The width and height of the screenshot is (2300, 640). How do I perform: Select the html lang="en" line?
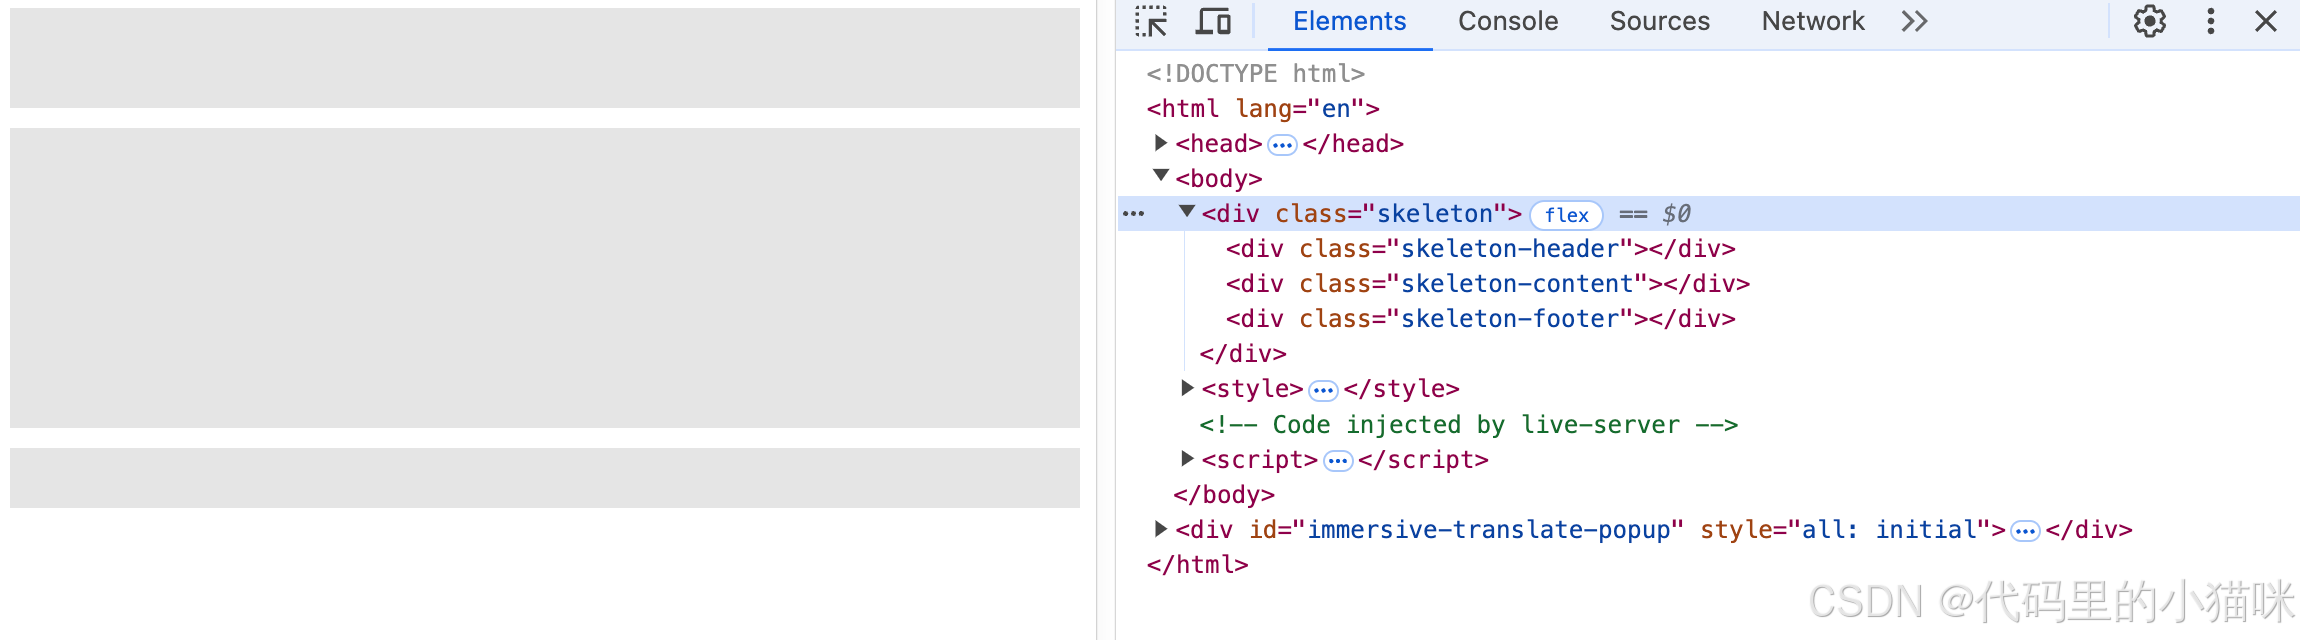click(x=1262, y=109)
